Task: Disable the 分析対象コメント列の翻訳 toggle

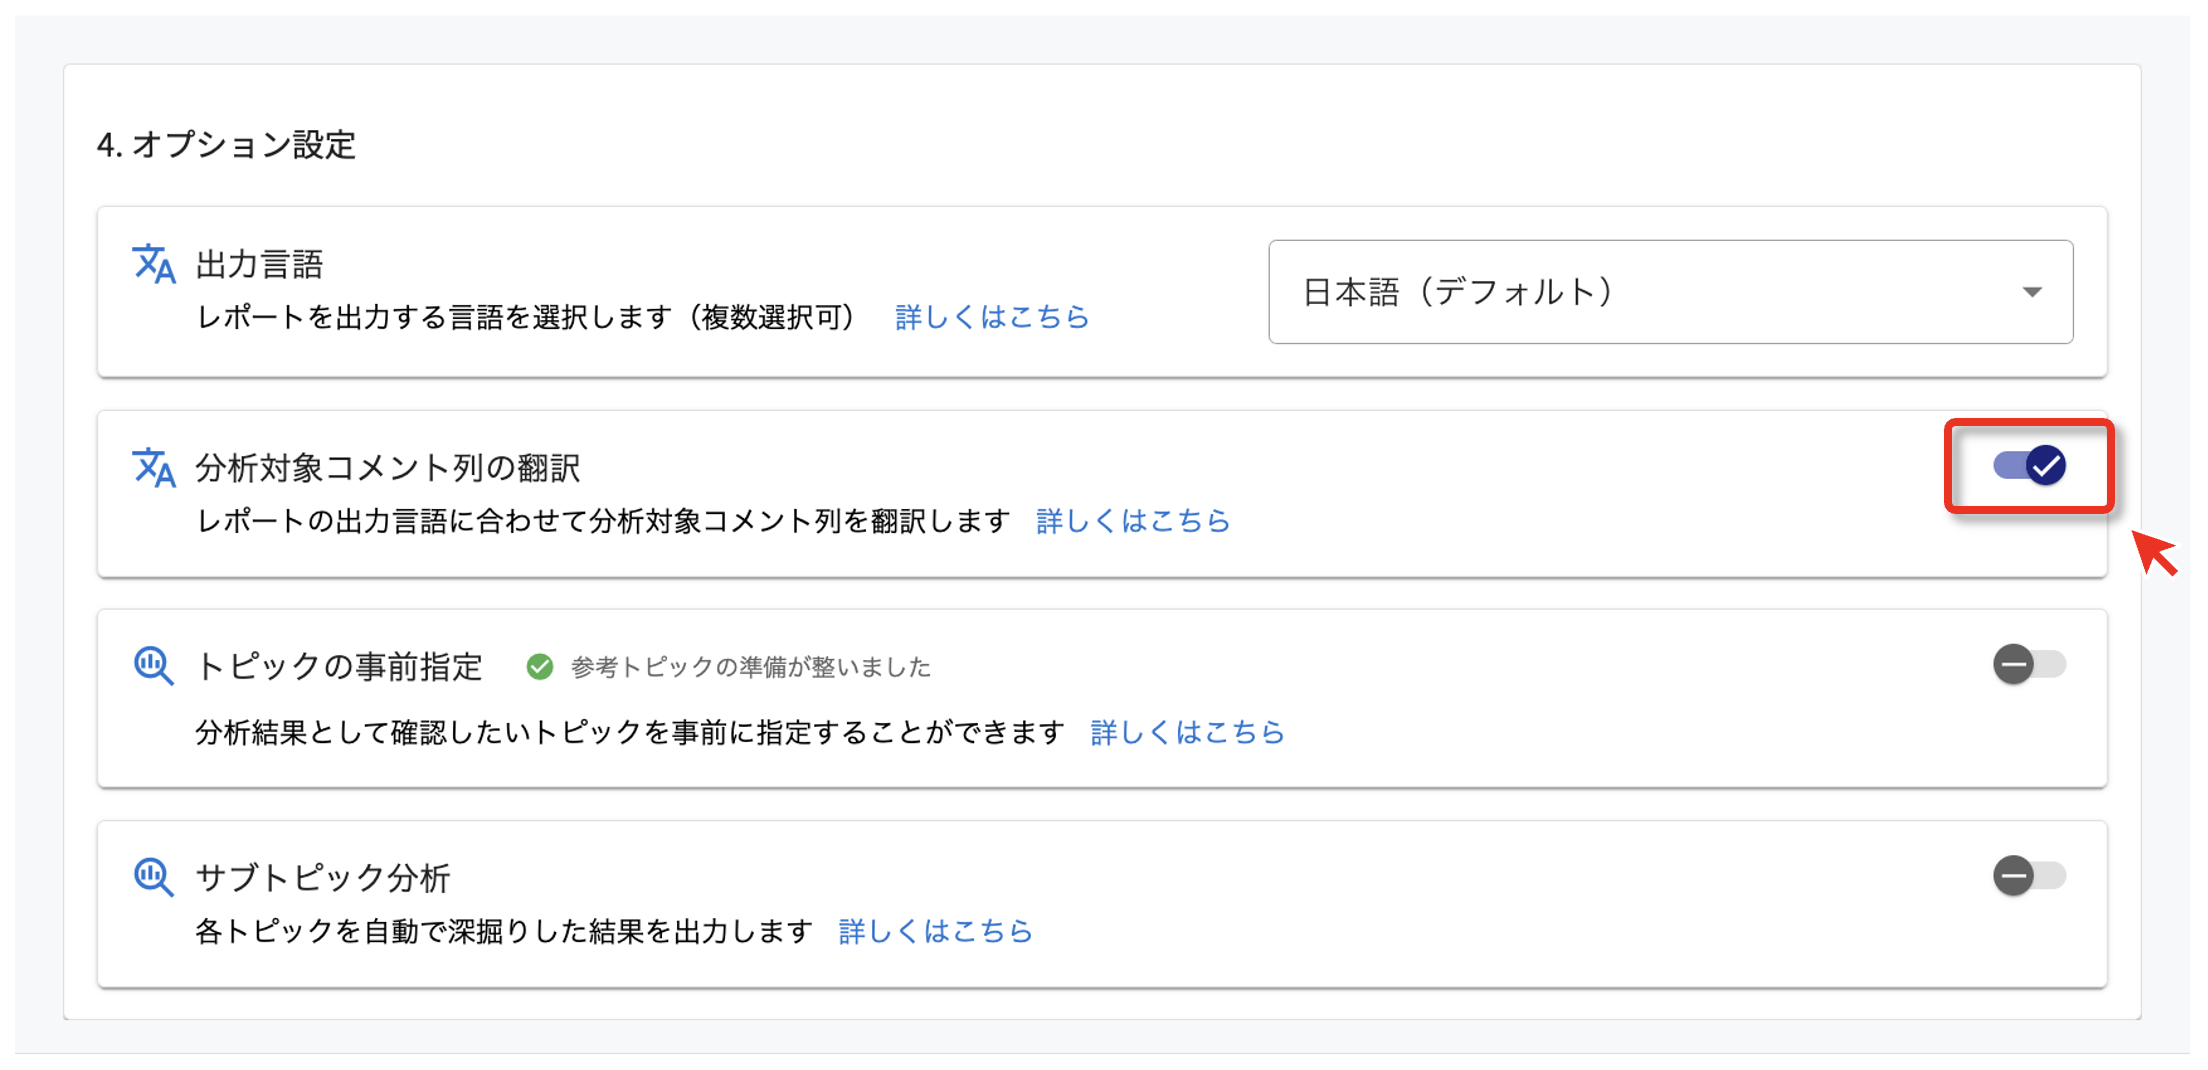Action: pos(2029,464)
